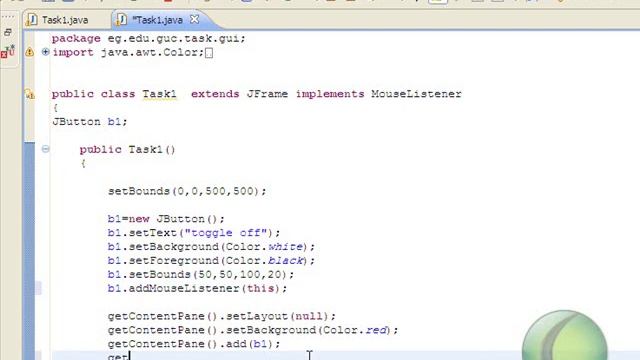The height and width of the screenshot is (360, 640).
Task: Click the getContentPane().setLayout(null) line
Action: pyautogui.click(x=222, y=316)
